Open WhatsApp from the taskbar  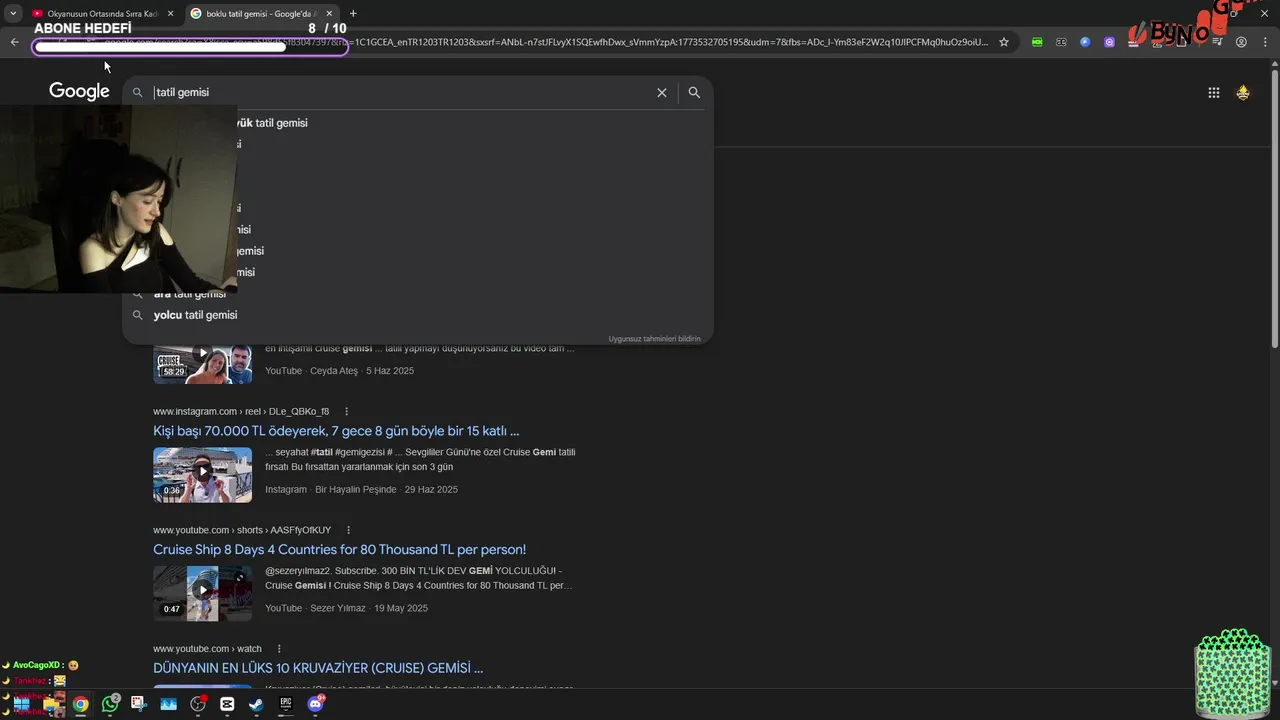(110, 704)
